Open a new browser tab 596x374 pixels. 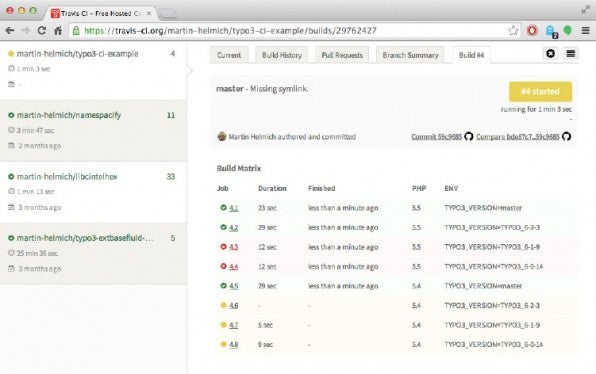(x=167, y=14)
